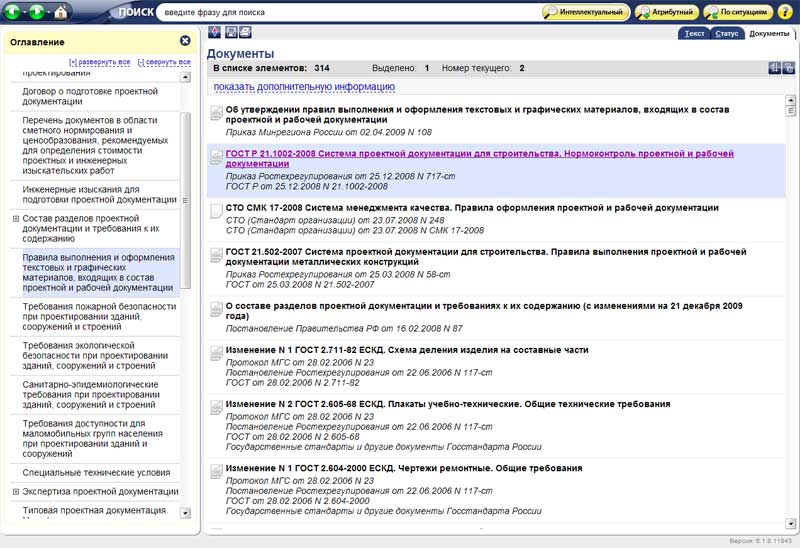Click the green Forward navigation arrow
This screenshot has width=800, height=548.
(38, 13)
